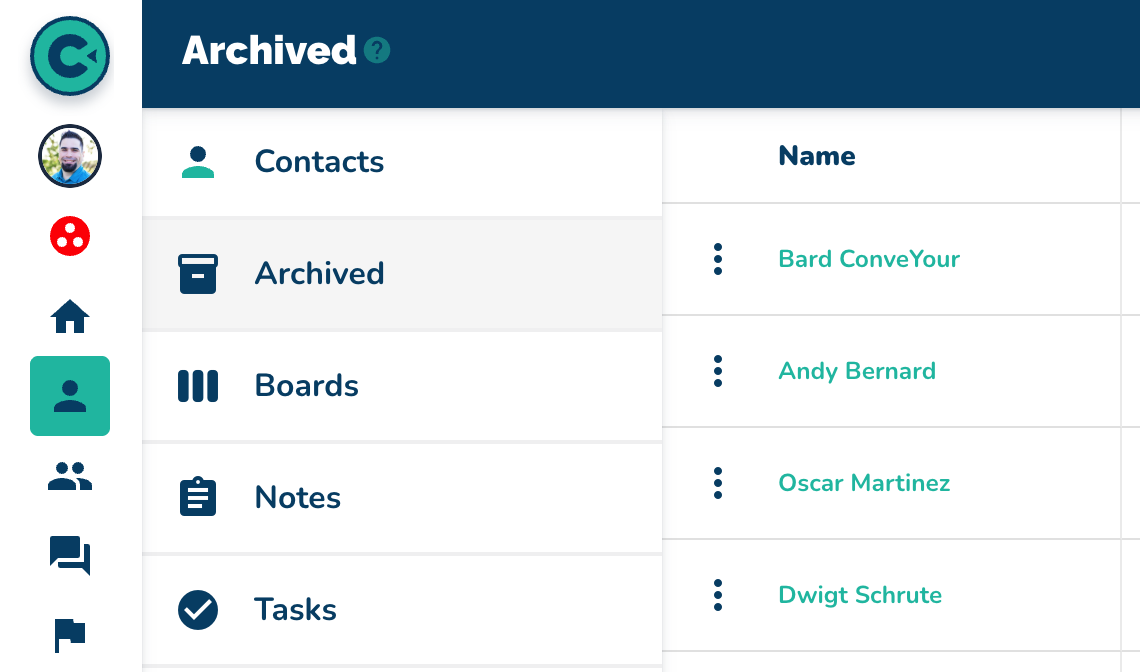
Task: Open the Bard ConveYour contact link
Action: 869,259
